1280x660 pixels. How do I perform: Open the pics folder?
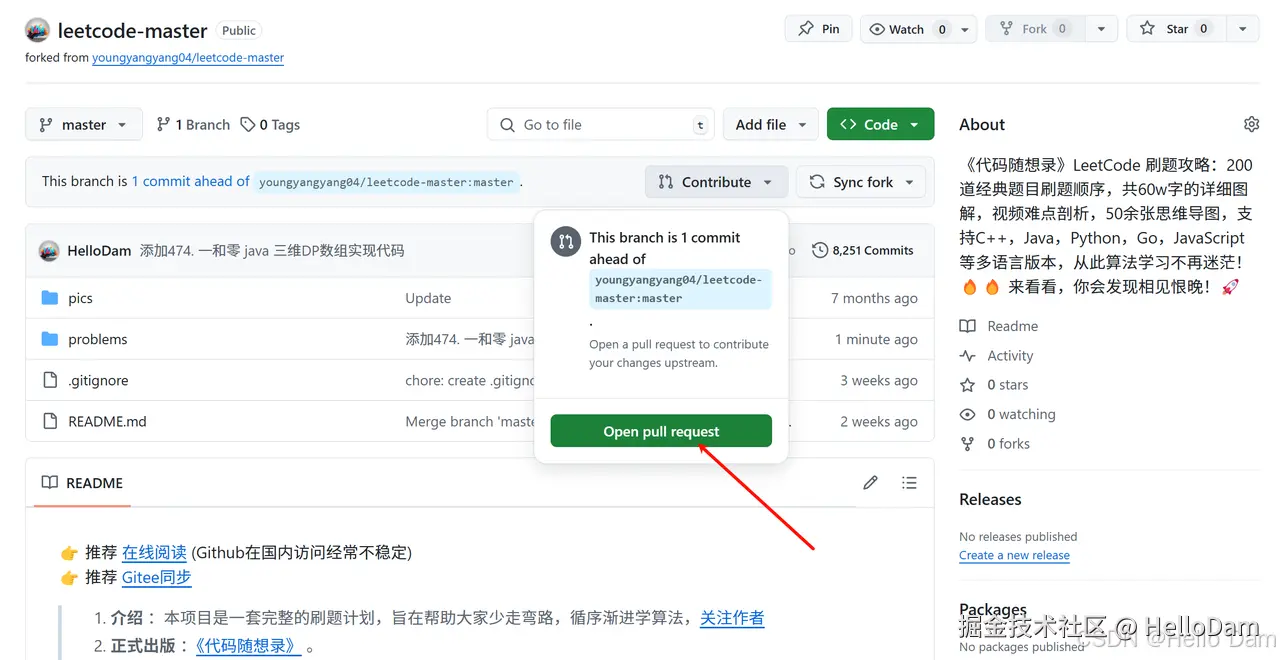[x=80, y=298]
